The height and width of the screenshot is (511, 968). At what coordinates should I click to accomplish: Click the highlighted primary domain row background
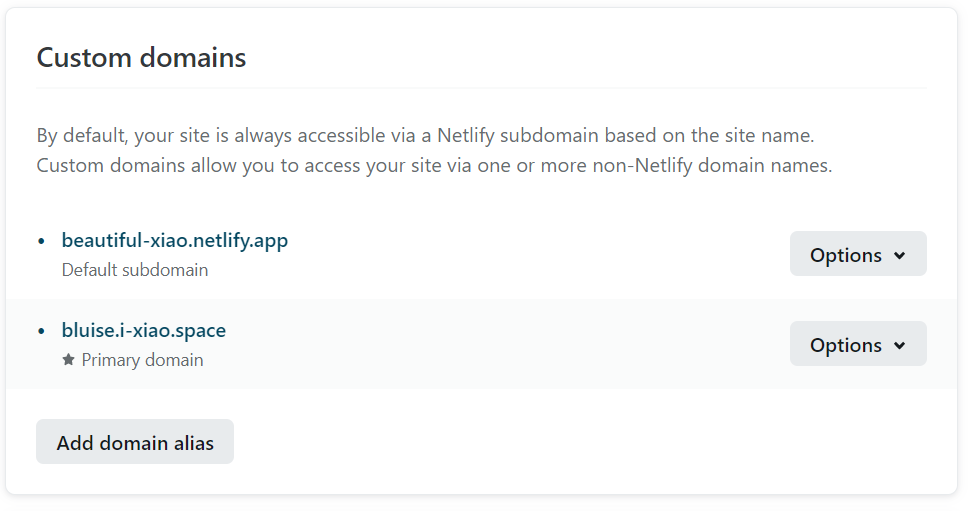pos(500,345)
